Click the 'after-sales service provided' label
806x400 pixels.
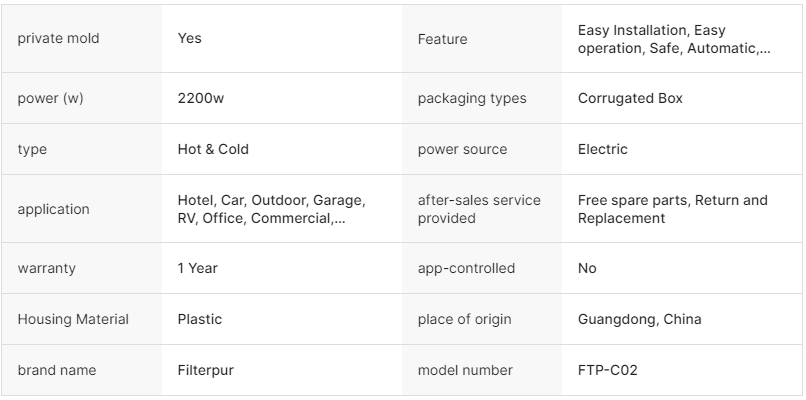(479, 209)
